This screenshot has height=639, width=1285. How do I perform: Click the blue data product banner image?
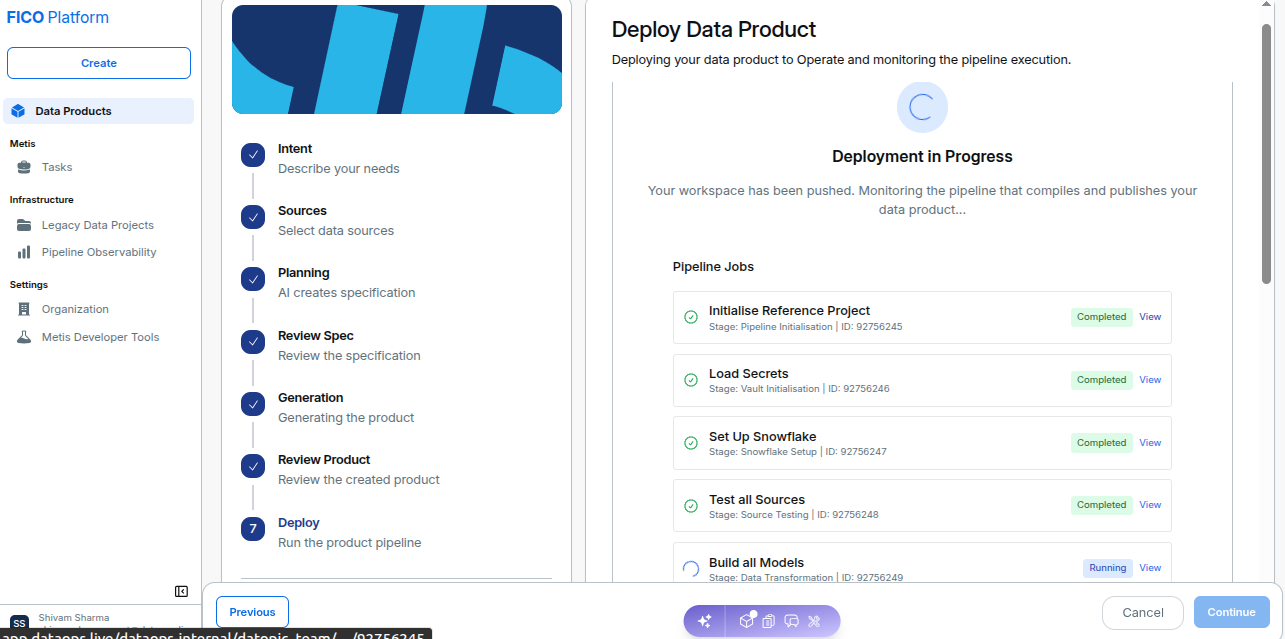(397, 60)
